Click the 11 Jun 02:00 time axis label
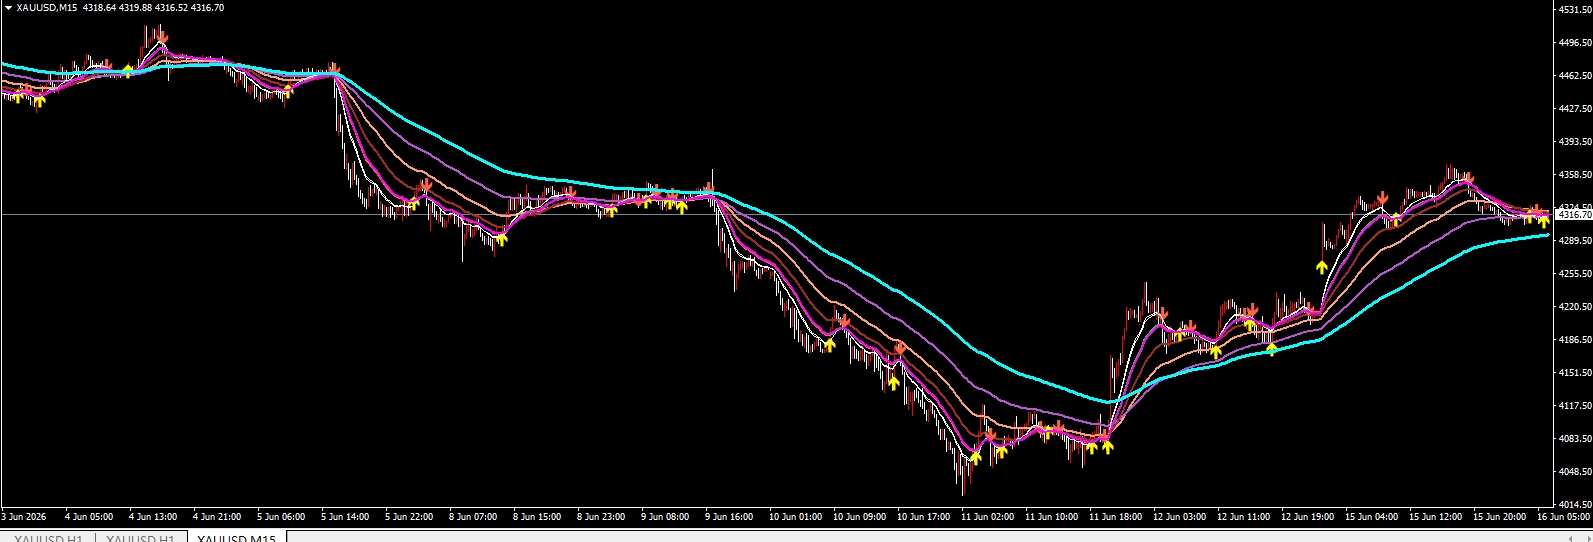The width and height of the screenshot is (1593, 542). coord(987,517)
